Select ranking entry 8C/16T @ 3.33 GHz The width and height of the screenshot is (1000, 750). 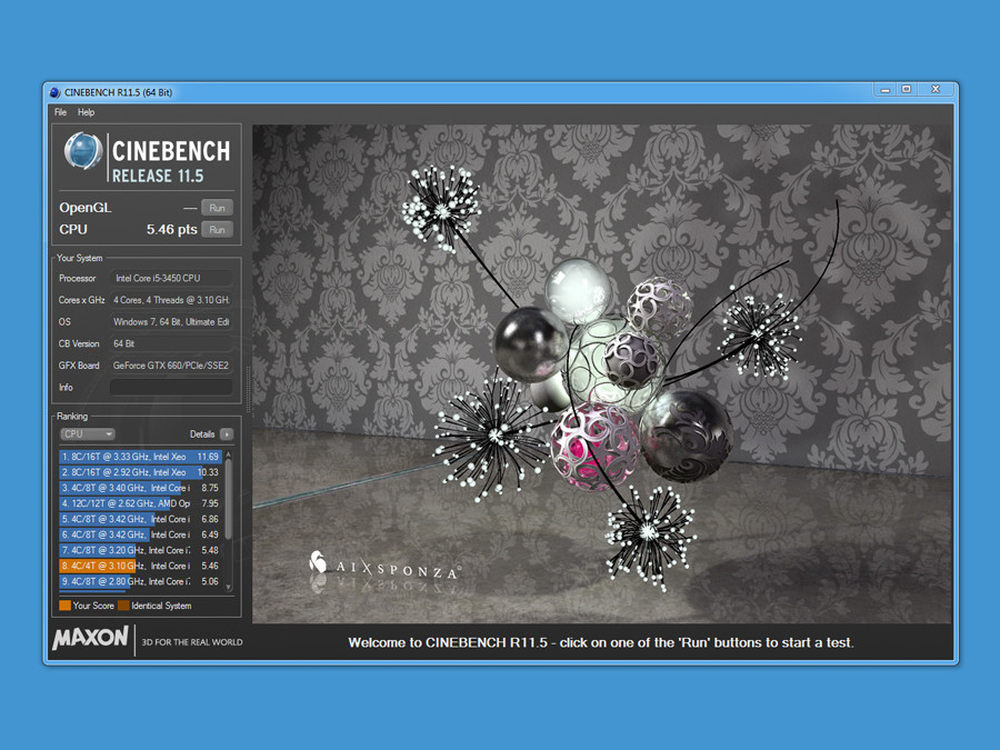coord(140,457)
